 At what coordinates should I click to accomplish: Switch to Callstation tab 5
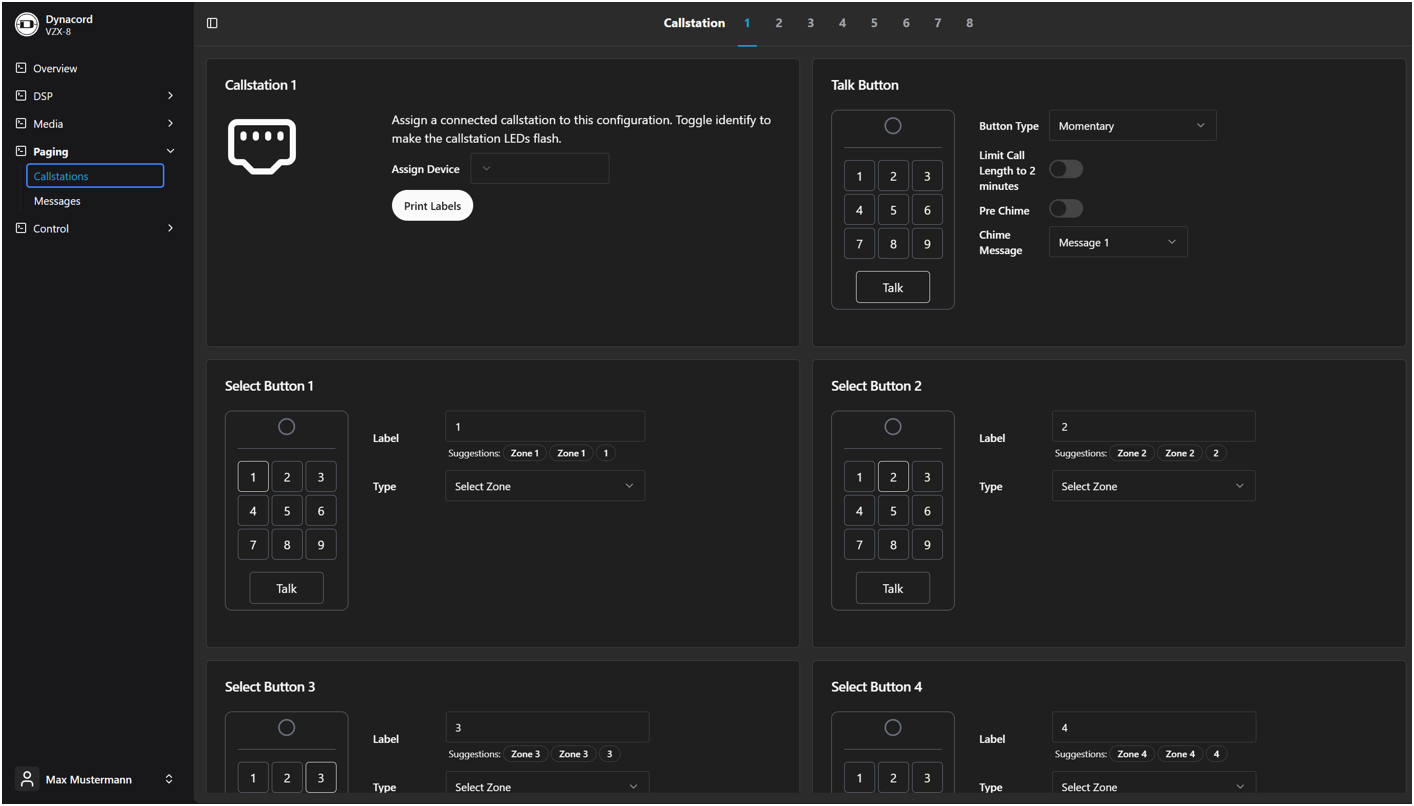[874, 23]
